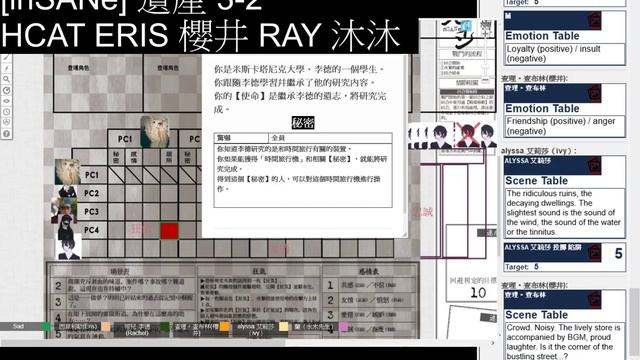Click the zoom level slider handle
The height and width of the screenshot is (360, 640).
486,67
